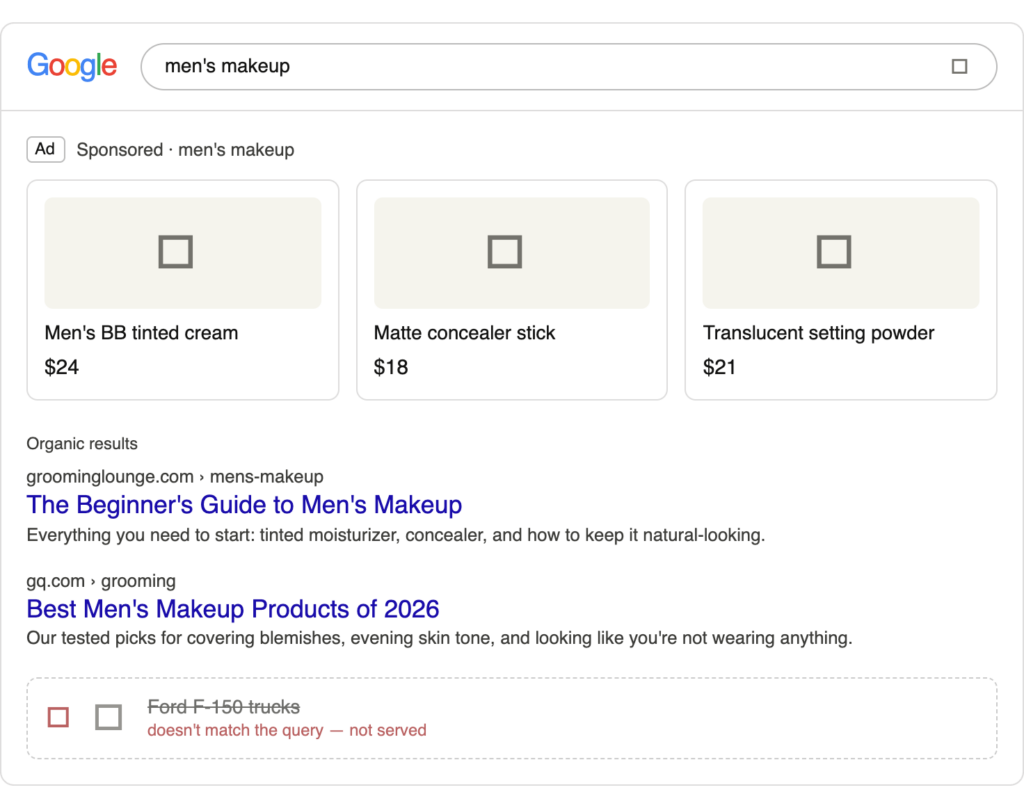Open the Matte concealer stick image

click(512, 253)
